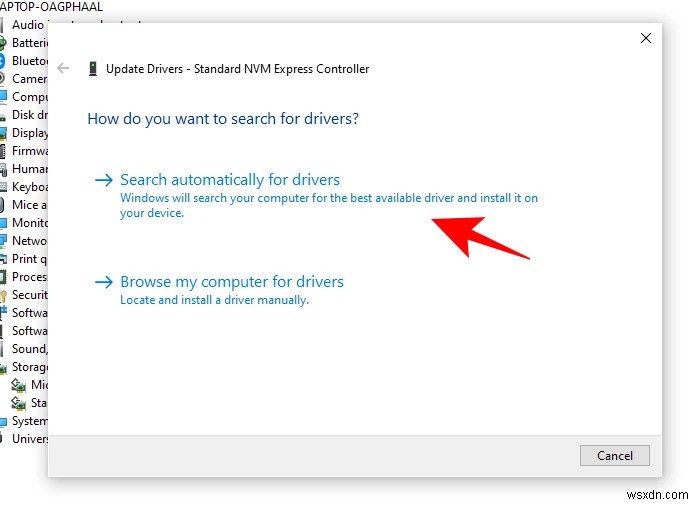Click 'How do you want to search' heading
This screenshot has width=700, height=505.
tap(223, 119)
